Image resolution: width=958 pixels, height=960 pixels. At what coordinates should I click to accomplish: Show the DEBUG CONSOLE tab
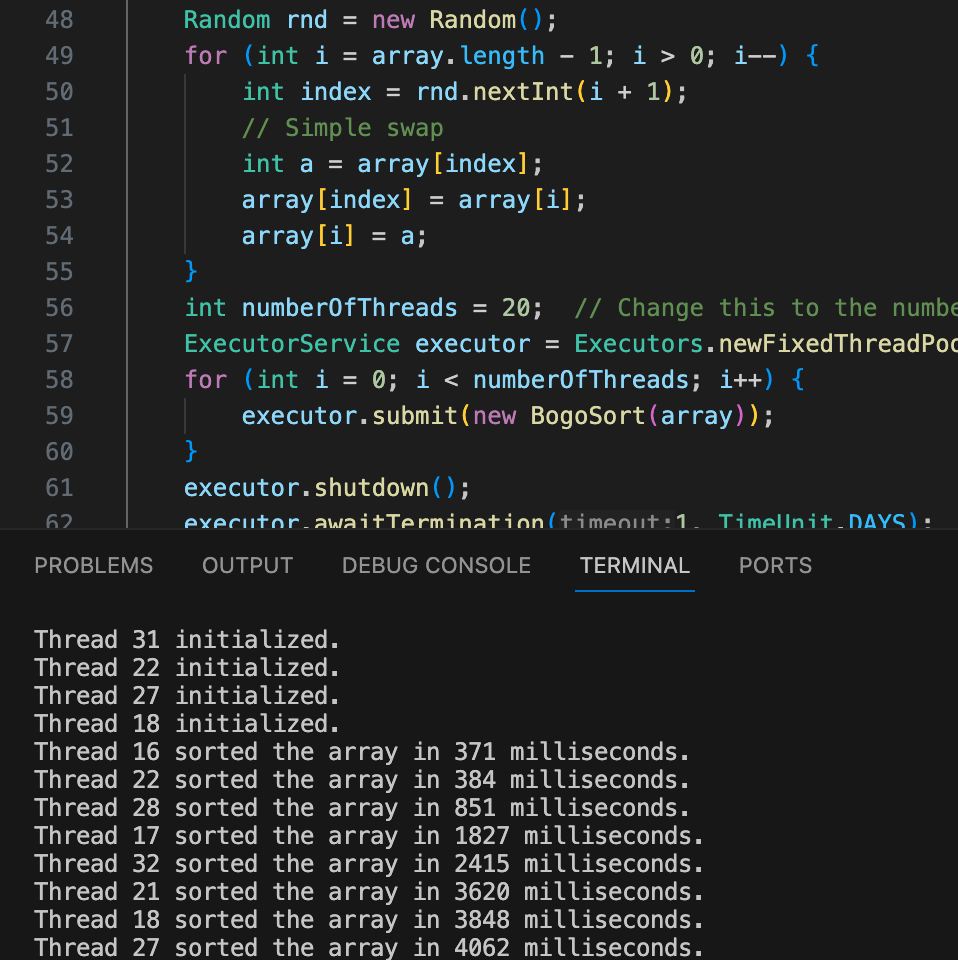tap(436, 566)
